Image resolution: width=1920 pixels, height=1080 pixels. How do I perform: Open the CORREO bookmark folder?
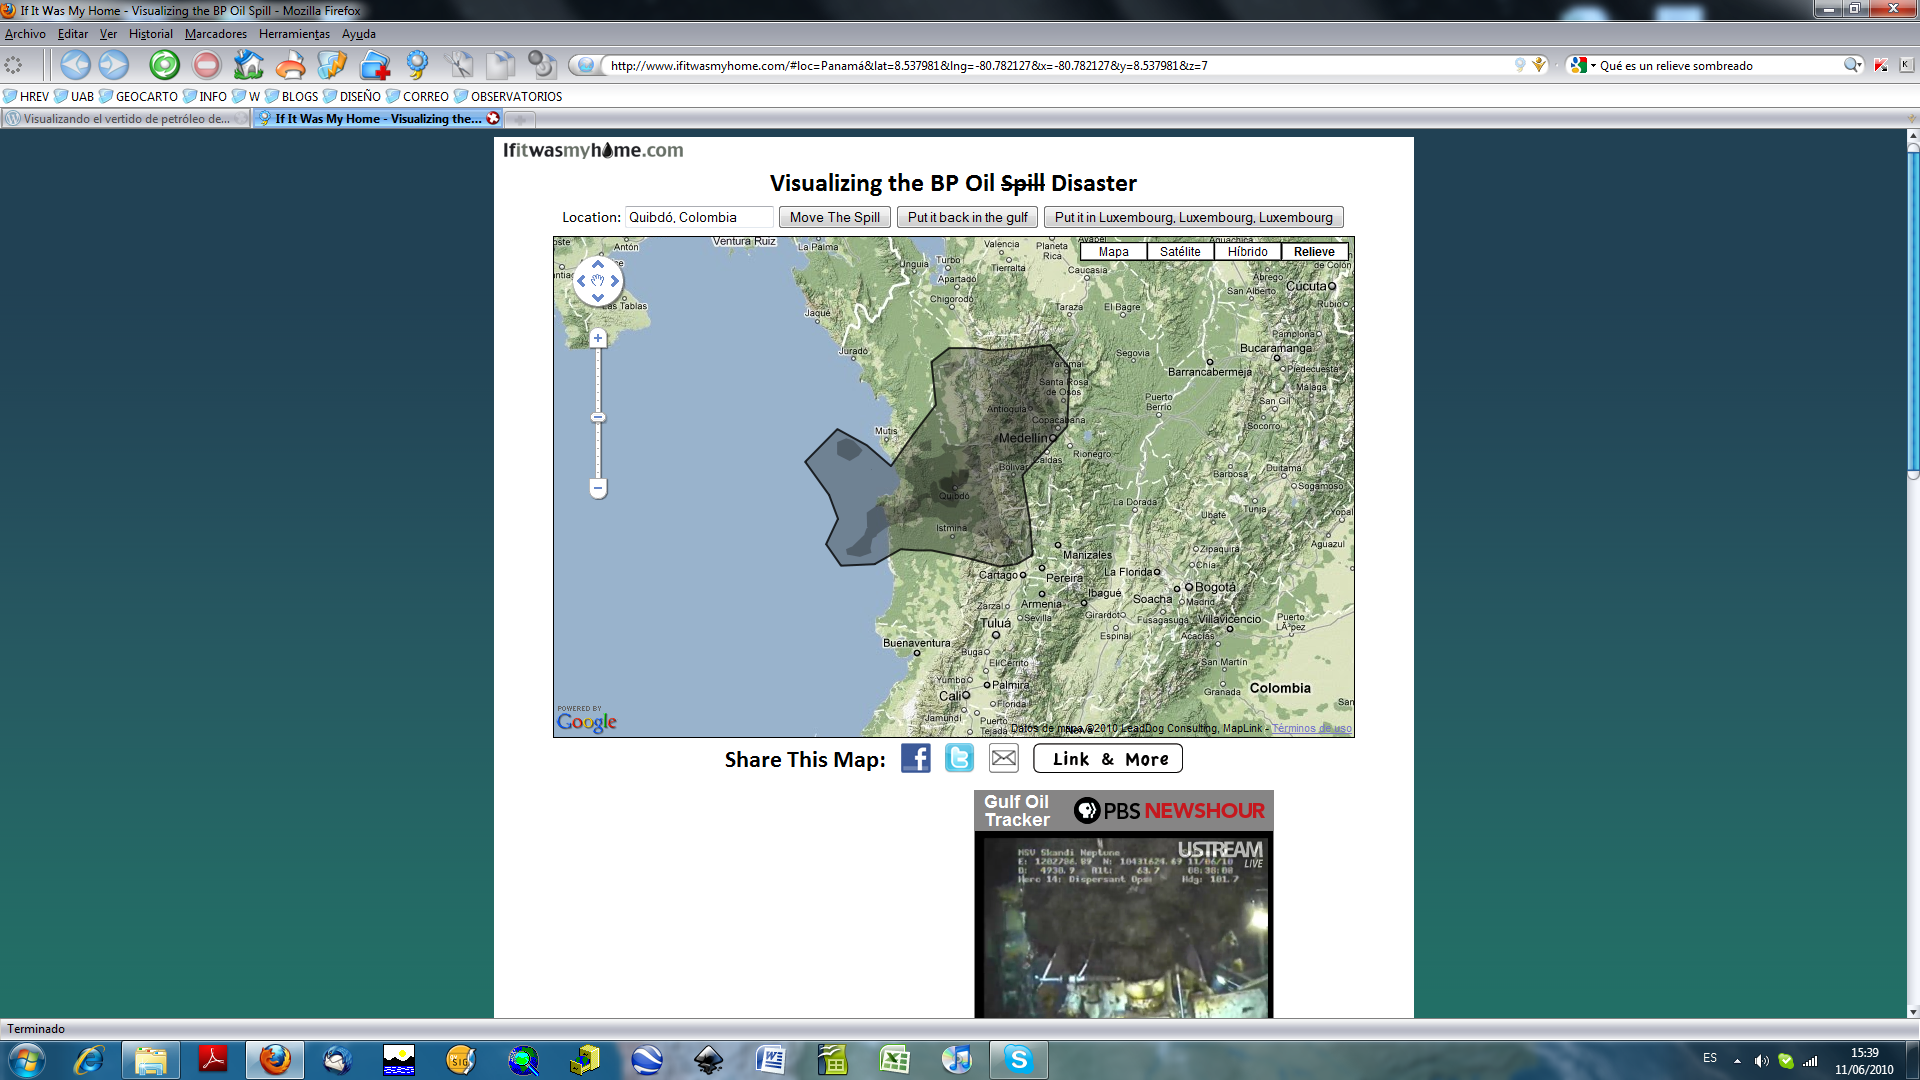point(418,96)
